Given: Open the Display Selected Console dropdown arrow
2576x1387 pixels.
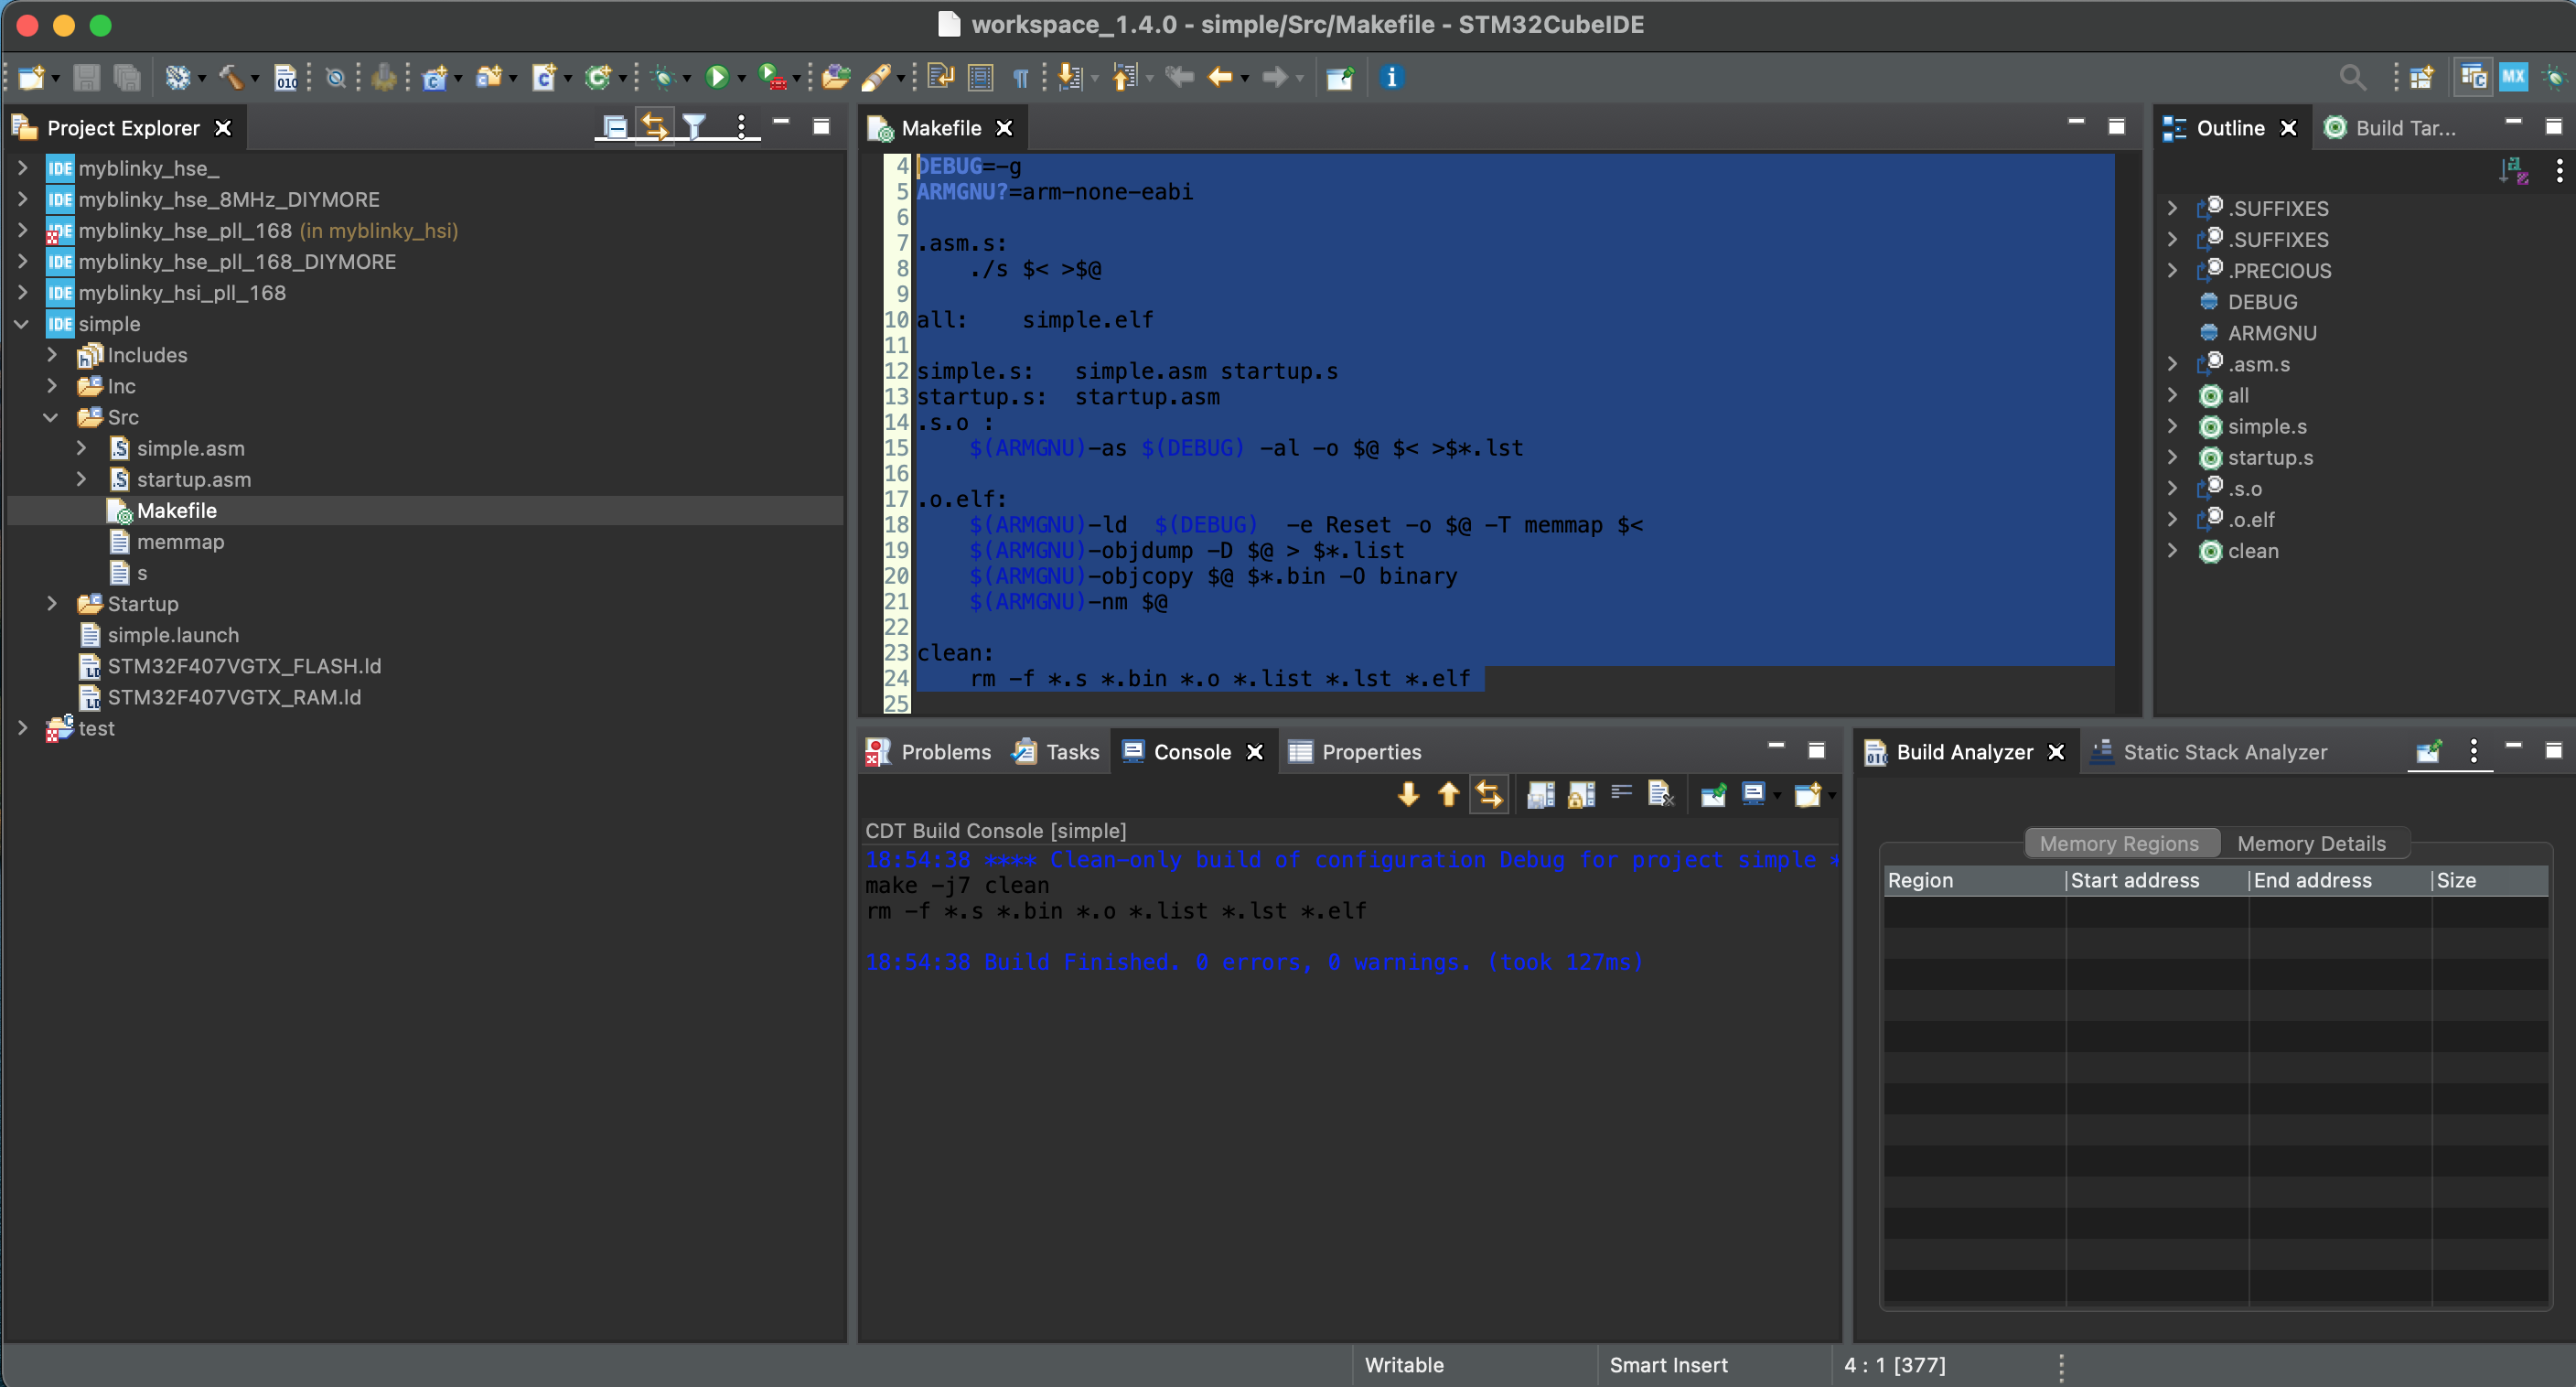Looking at the screenshot, I should click(1777, 796).
